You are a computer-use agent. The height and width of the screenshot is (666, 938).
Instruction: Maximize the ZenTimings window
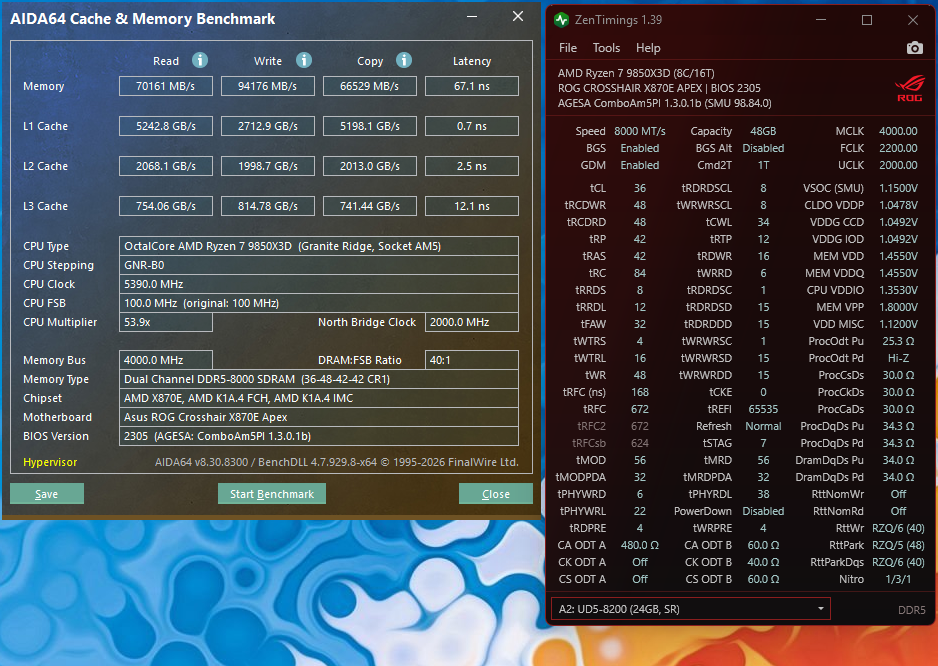(x=867, y=20)
